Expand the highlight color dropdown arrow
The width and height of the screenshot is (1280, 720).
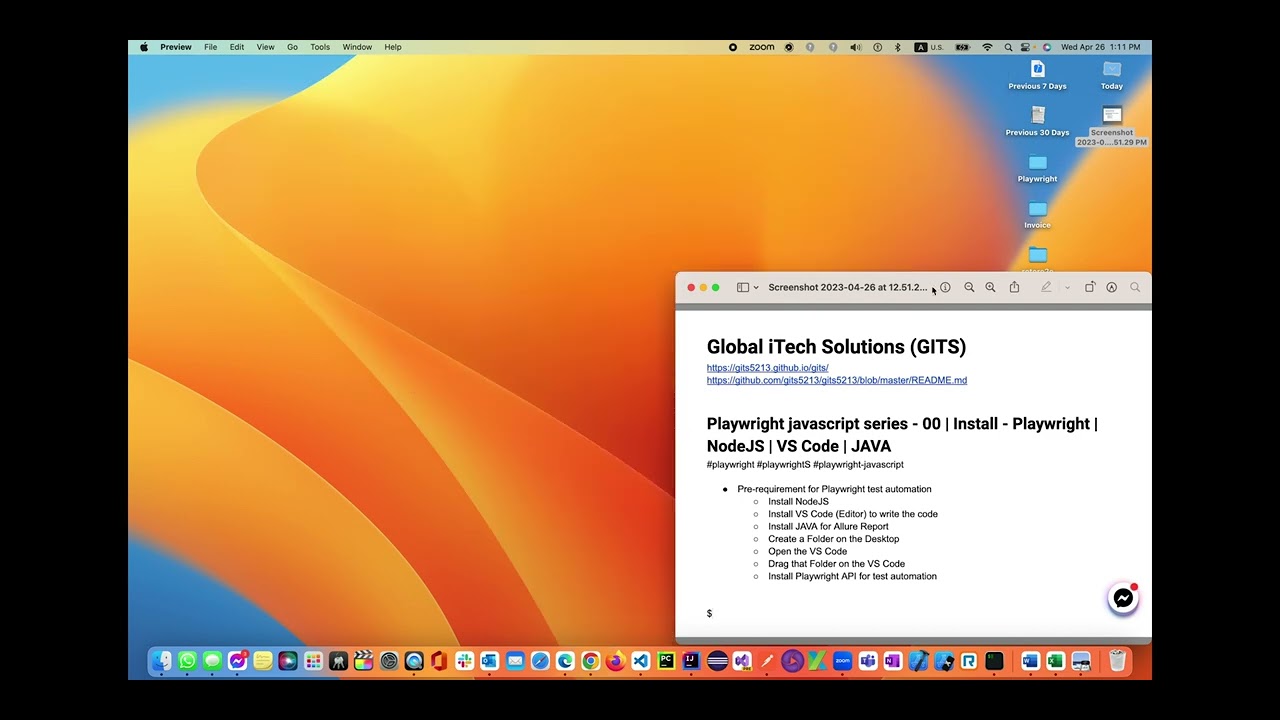click(1067, 287)
